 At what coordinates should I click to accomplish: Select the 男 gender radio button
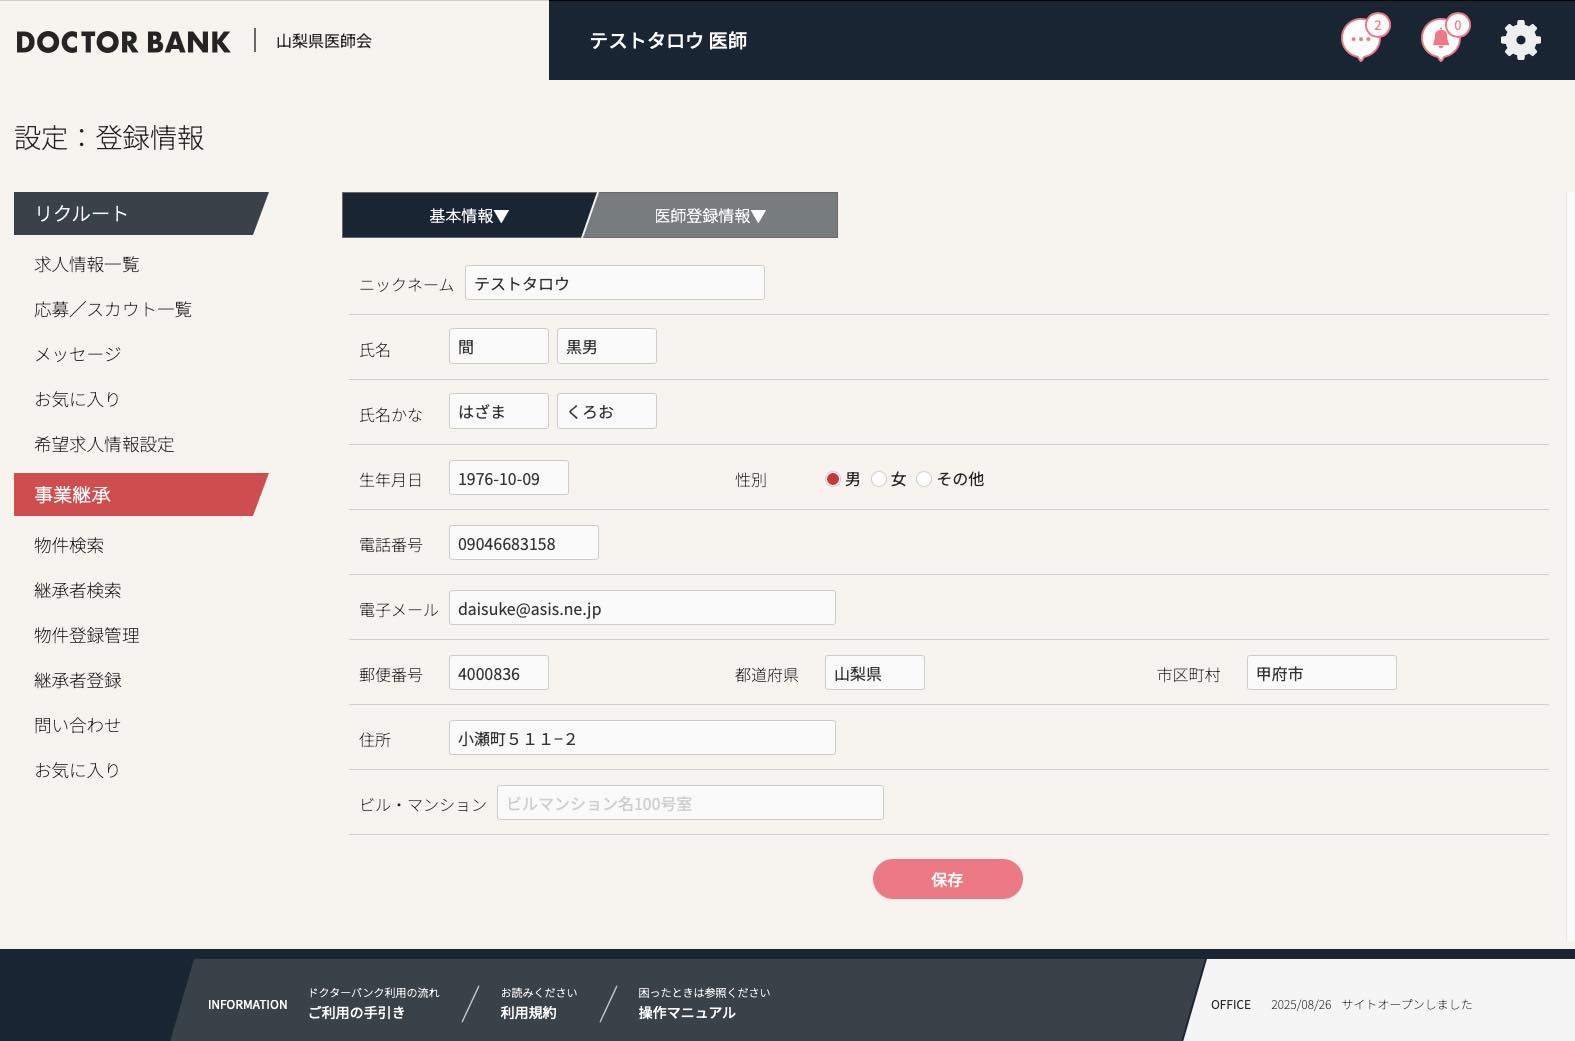[x=832, y=479]
